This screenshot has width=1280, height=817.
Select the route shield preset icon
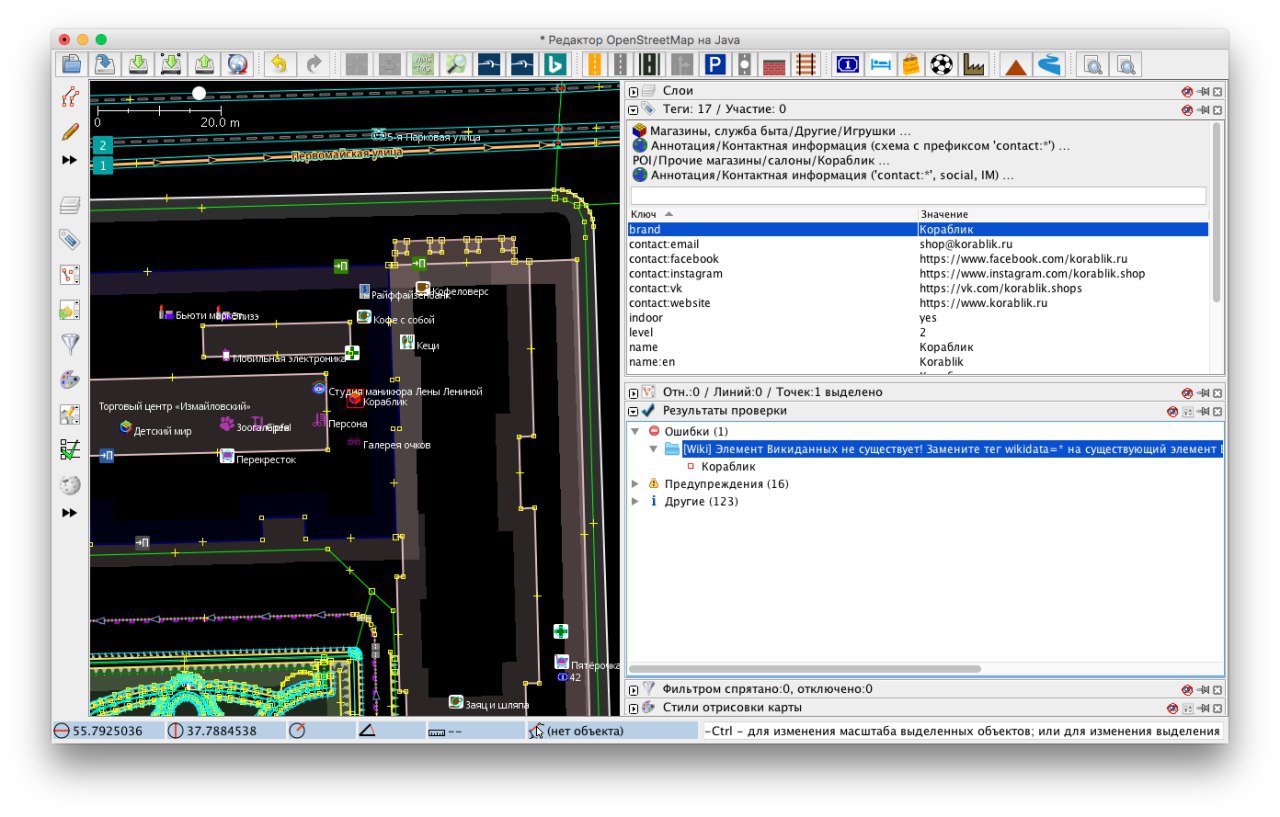[x=847, y=65]
